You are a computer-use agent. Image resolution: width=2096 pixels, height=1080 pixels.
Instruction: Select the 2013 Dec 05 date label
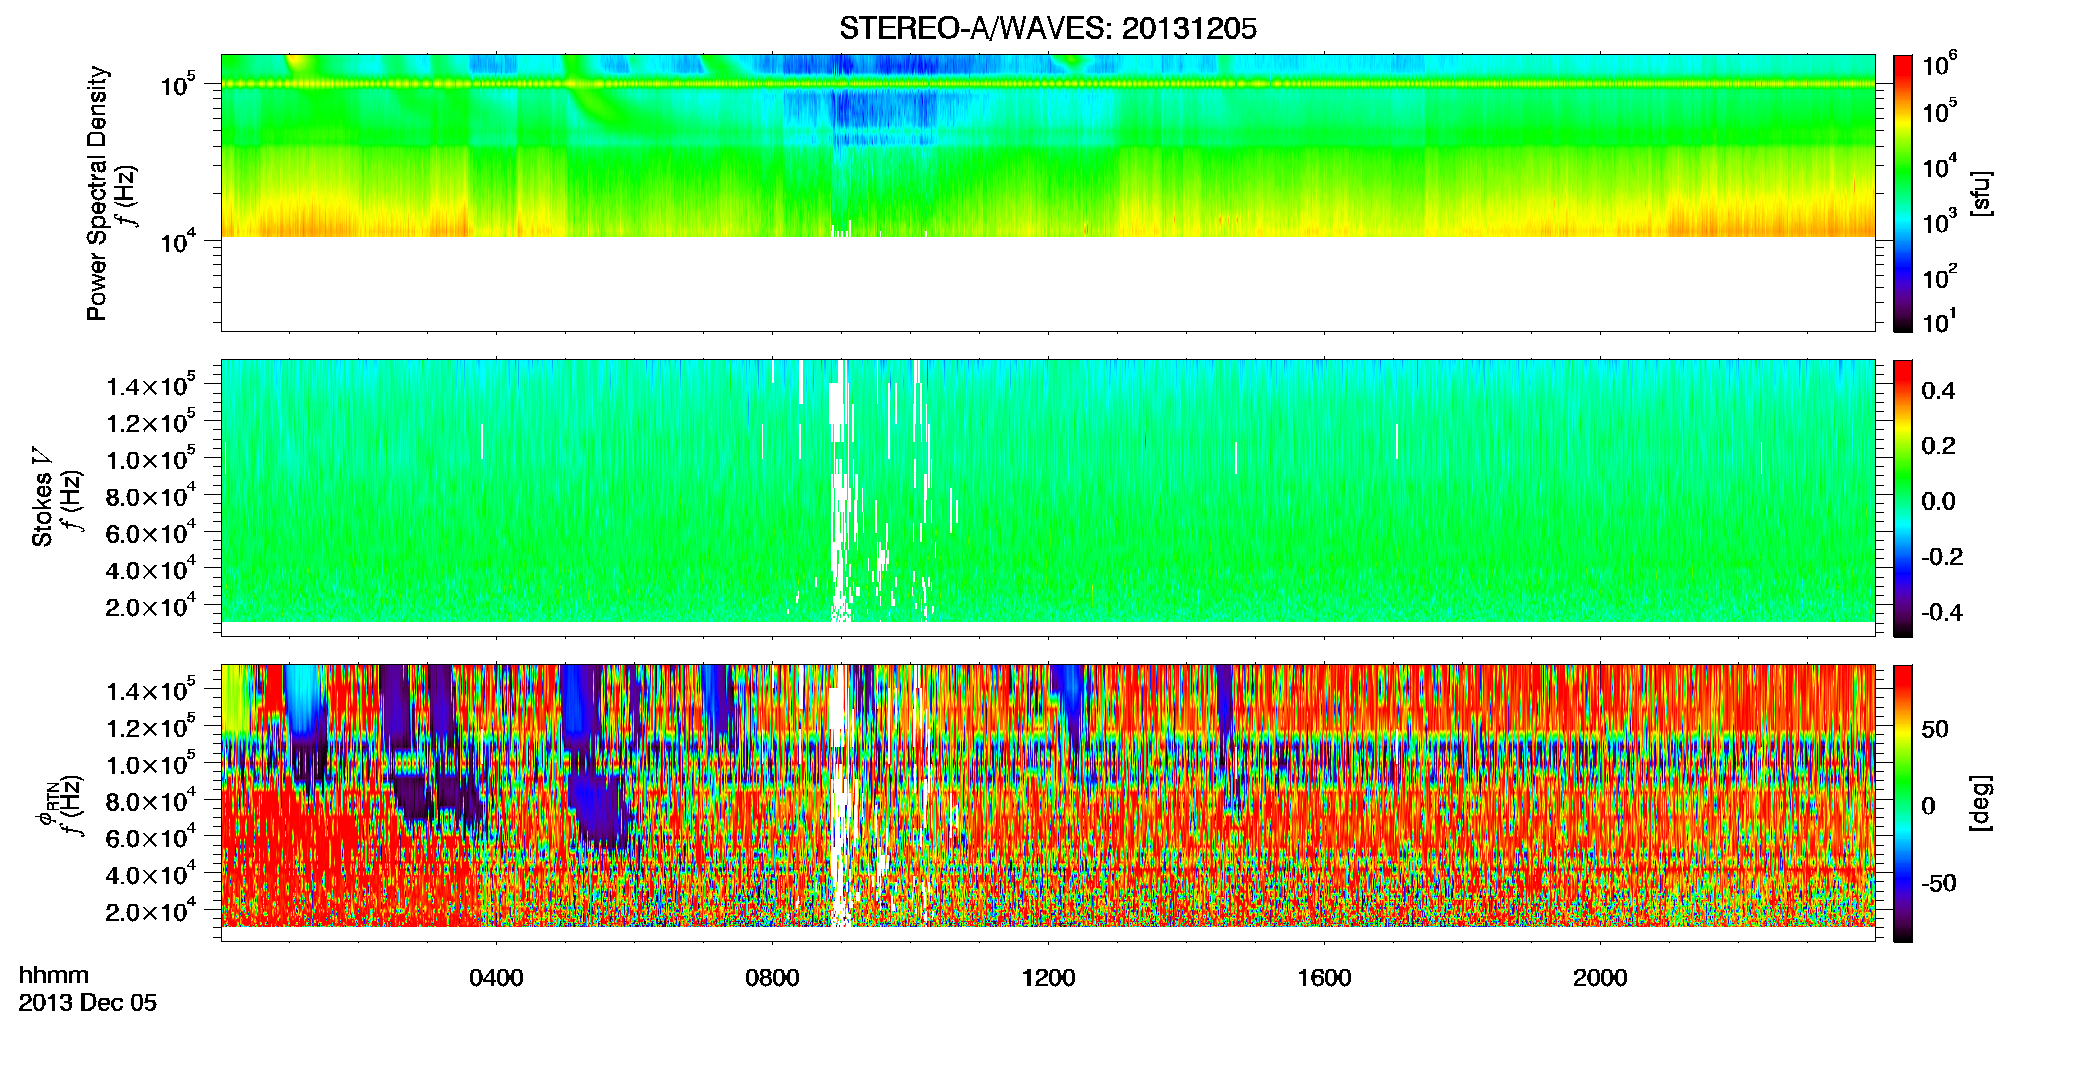88,1003
